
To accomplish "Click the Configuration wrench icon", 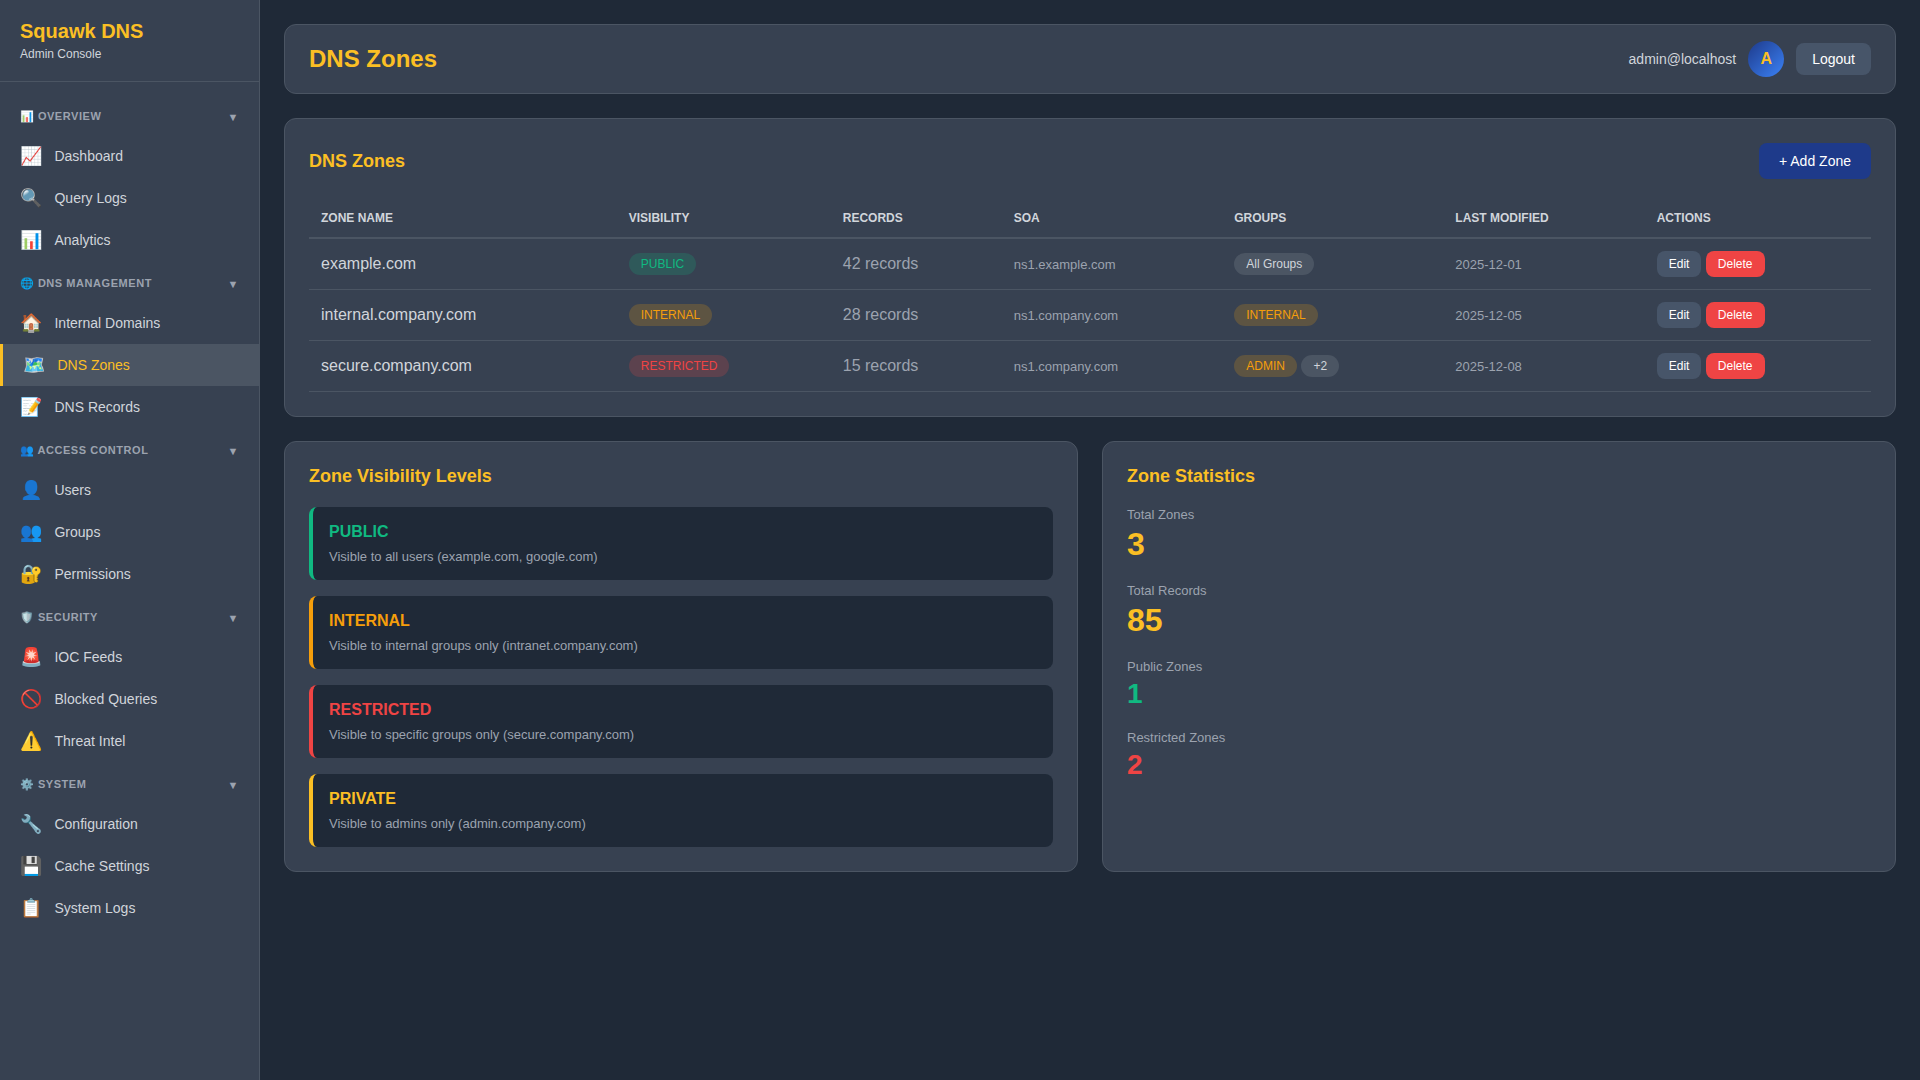I will 31,824.
